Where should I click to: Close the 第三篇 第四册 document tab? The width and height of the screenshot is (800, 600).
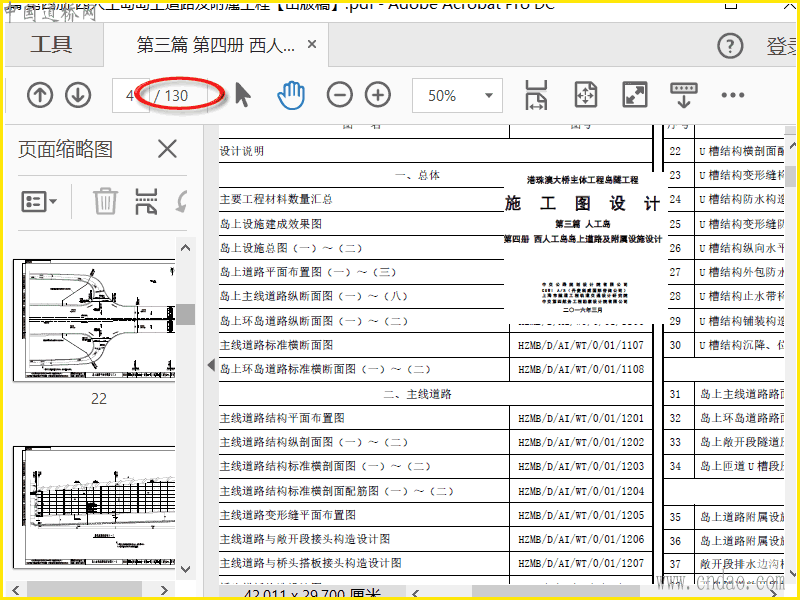point(312,44)
